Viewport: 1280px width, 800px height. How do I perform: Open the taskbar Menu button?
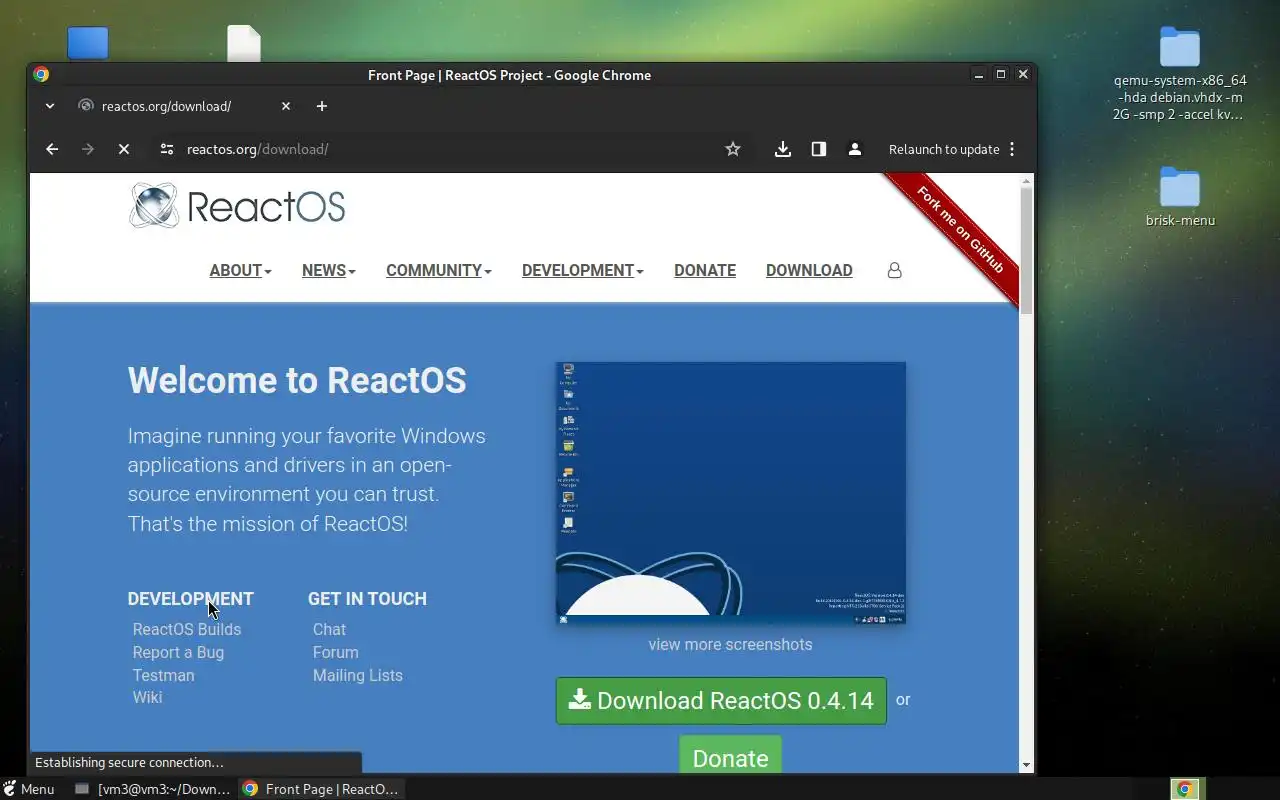click(x=28, y=789)
